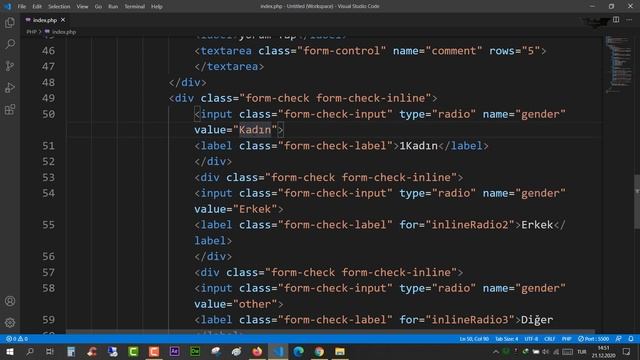
Task: Open the Explorer view in activity bar
Action: (x=10, y=22)
